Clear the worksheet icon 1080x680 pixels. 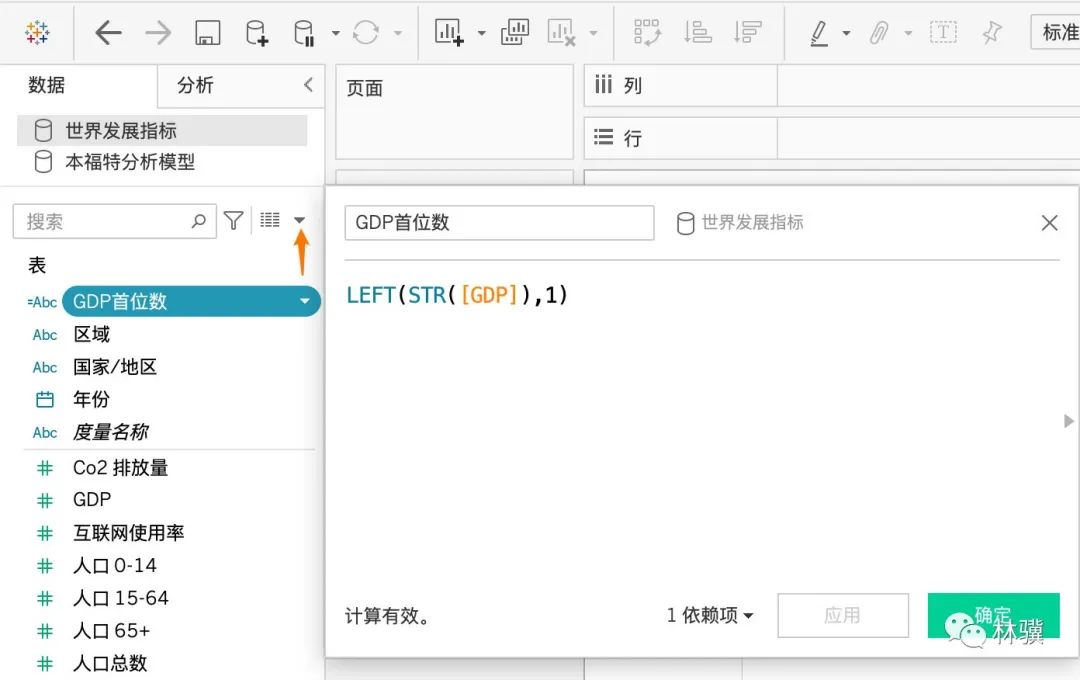561,32
